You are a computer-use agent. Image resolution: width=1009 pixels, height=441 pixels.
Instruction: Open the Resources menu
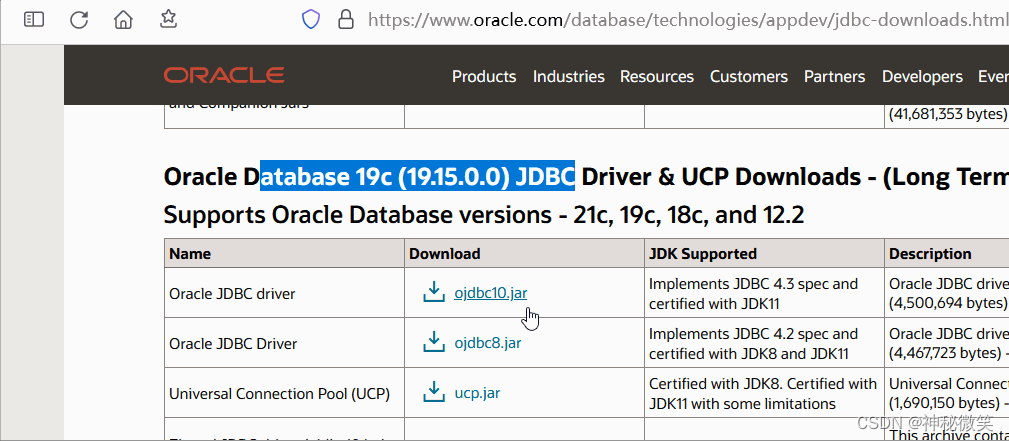tap(657, 77)
